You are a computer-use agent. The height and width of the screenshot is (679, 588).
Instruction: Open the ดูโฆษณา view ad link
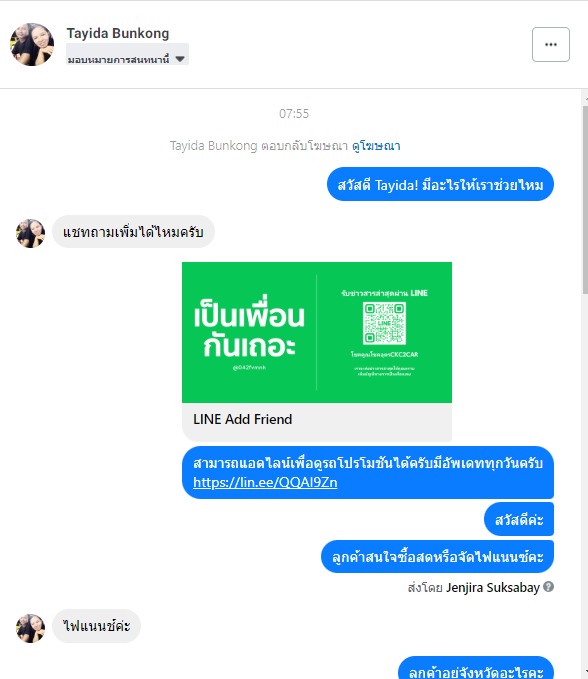coord(376,146)
